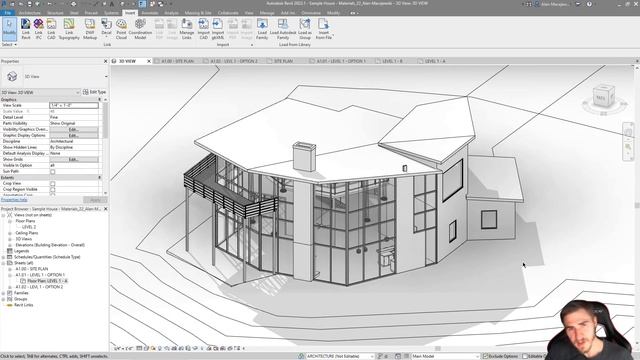Click the Import gbXML tool
This screenshot has width=640, height=360.
click(x=218, y=29)
